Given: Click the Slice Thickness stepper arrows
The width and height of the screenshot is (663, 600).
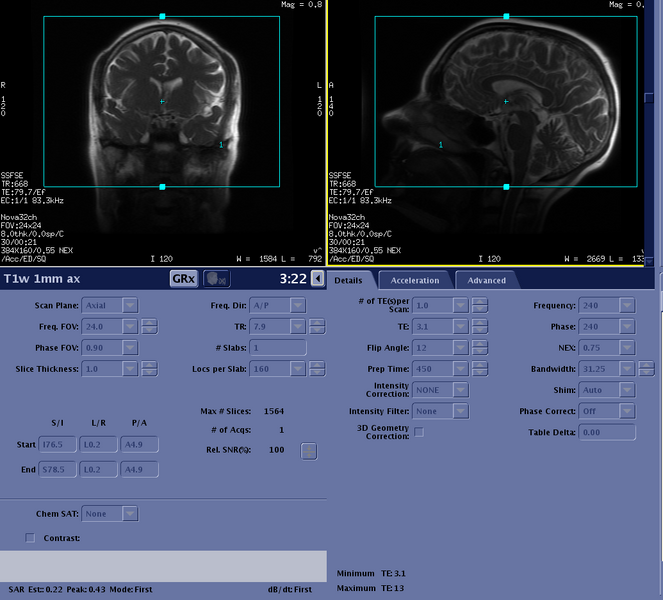Looking at the screenshot, I should [149, 369].
